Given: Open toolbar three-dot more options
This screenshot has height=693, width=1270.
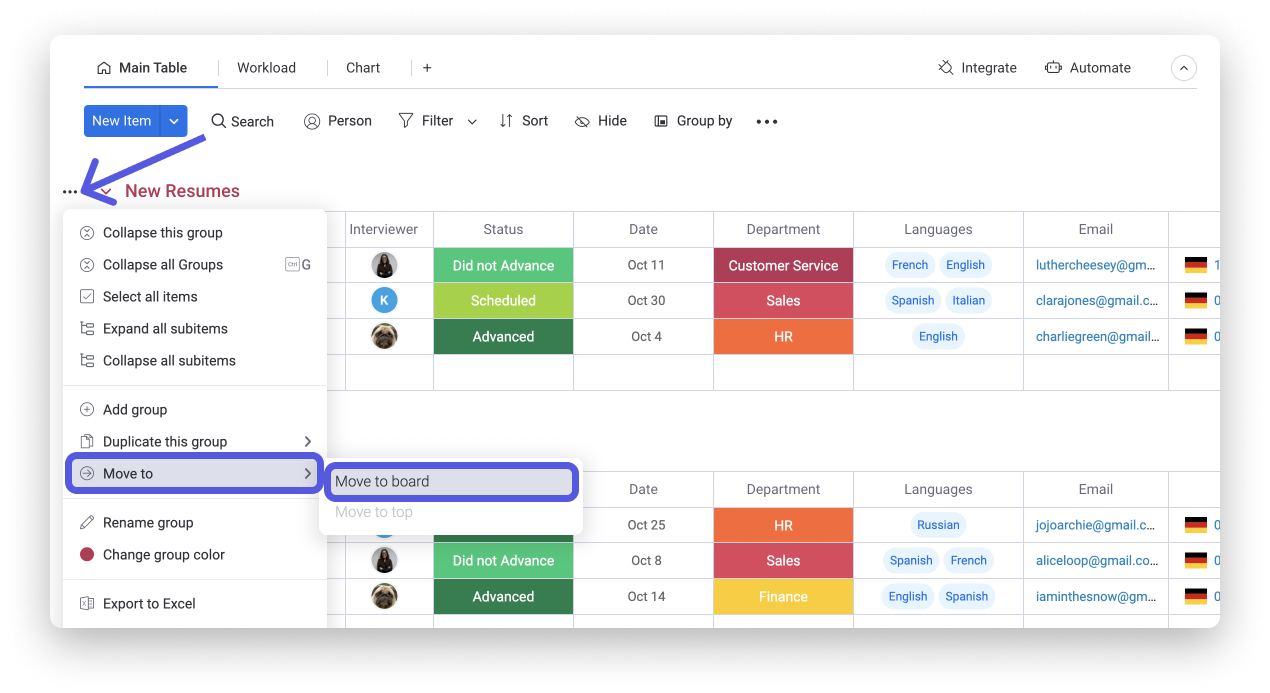Looking at the screenshot, I should (766, 121).
